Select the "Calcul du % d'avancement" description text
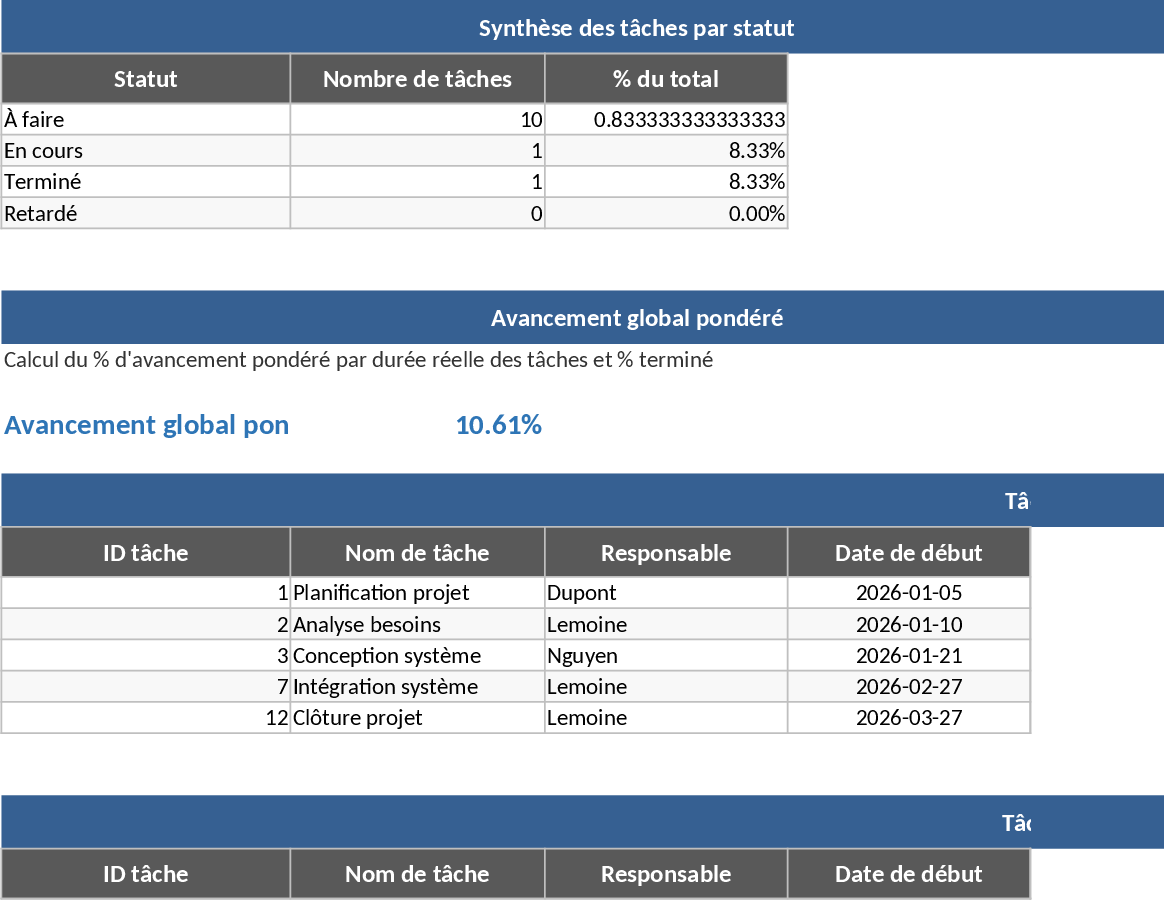The height and width of the screenshot is (900, 1164). (x=358, y=360)
